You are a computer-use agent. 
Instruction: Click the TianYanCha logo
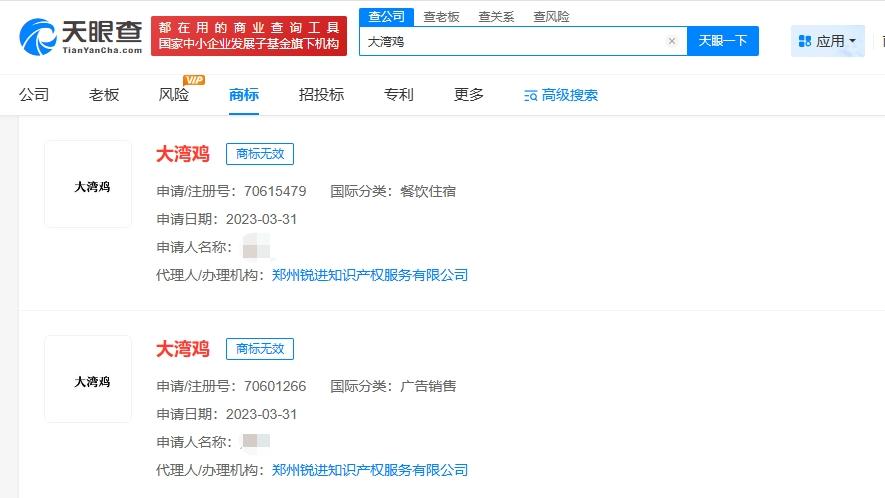coord(81,37)
